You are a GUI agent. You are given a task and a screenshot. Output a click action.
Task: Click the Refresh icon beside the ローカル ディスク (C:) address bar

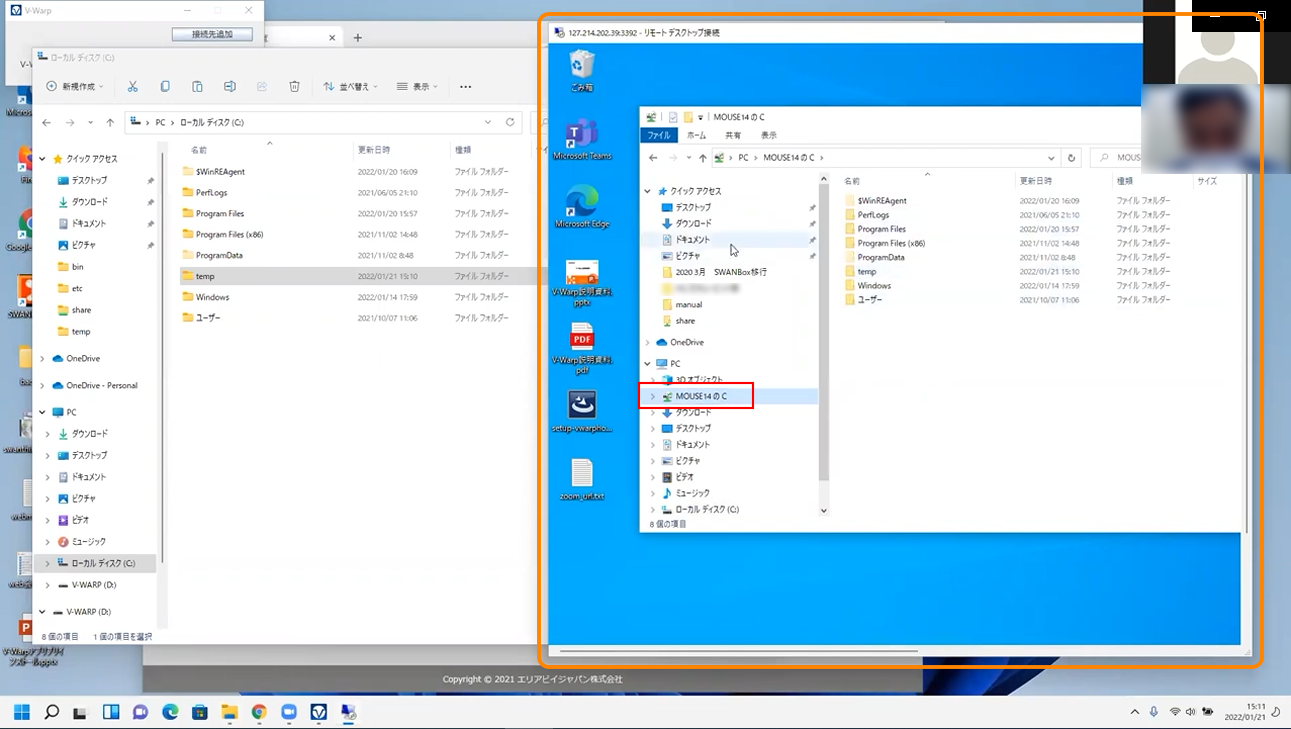(510, 122)
